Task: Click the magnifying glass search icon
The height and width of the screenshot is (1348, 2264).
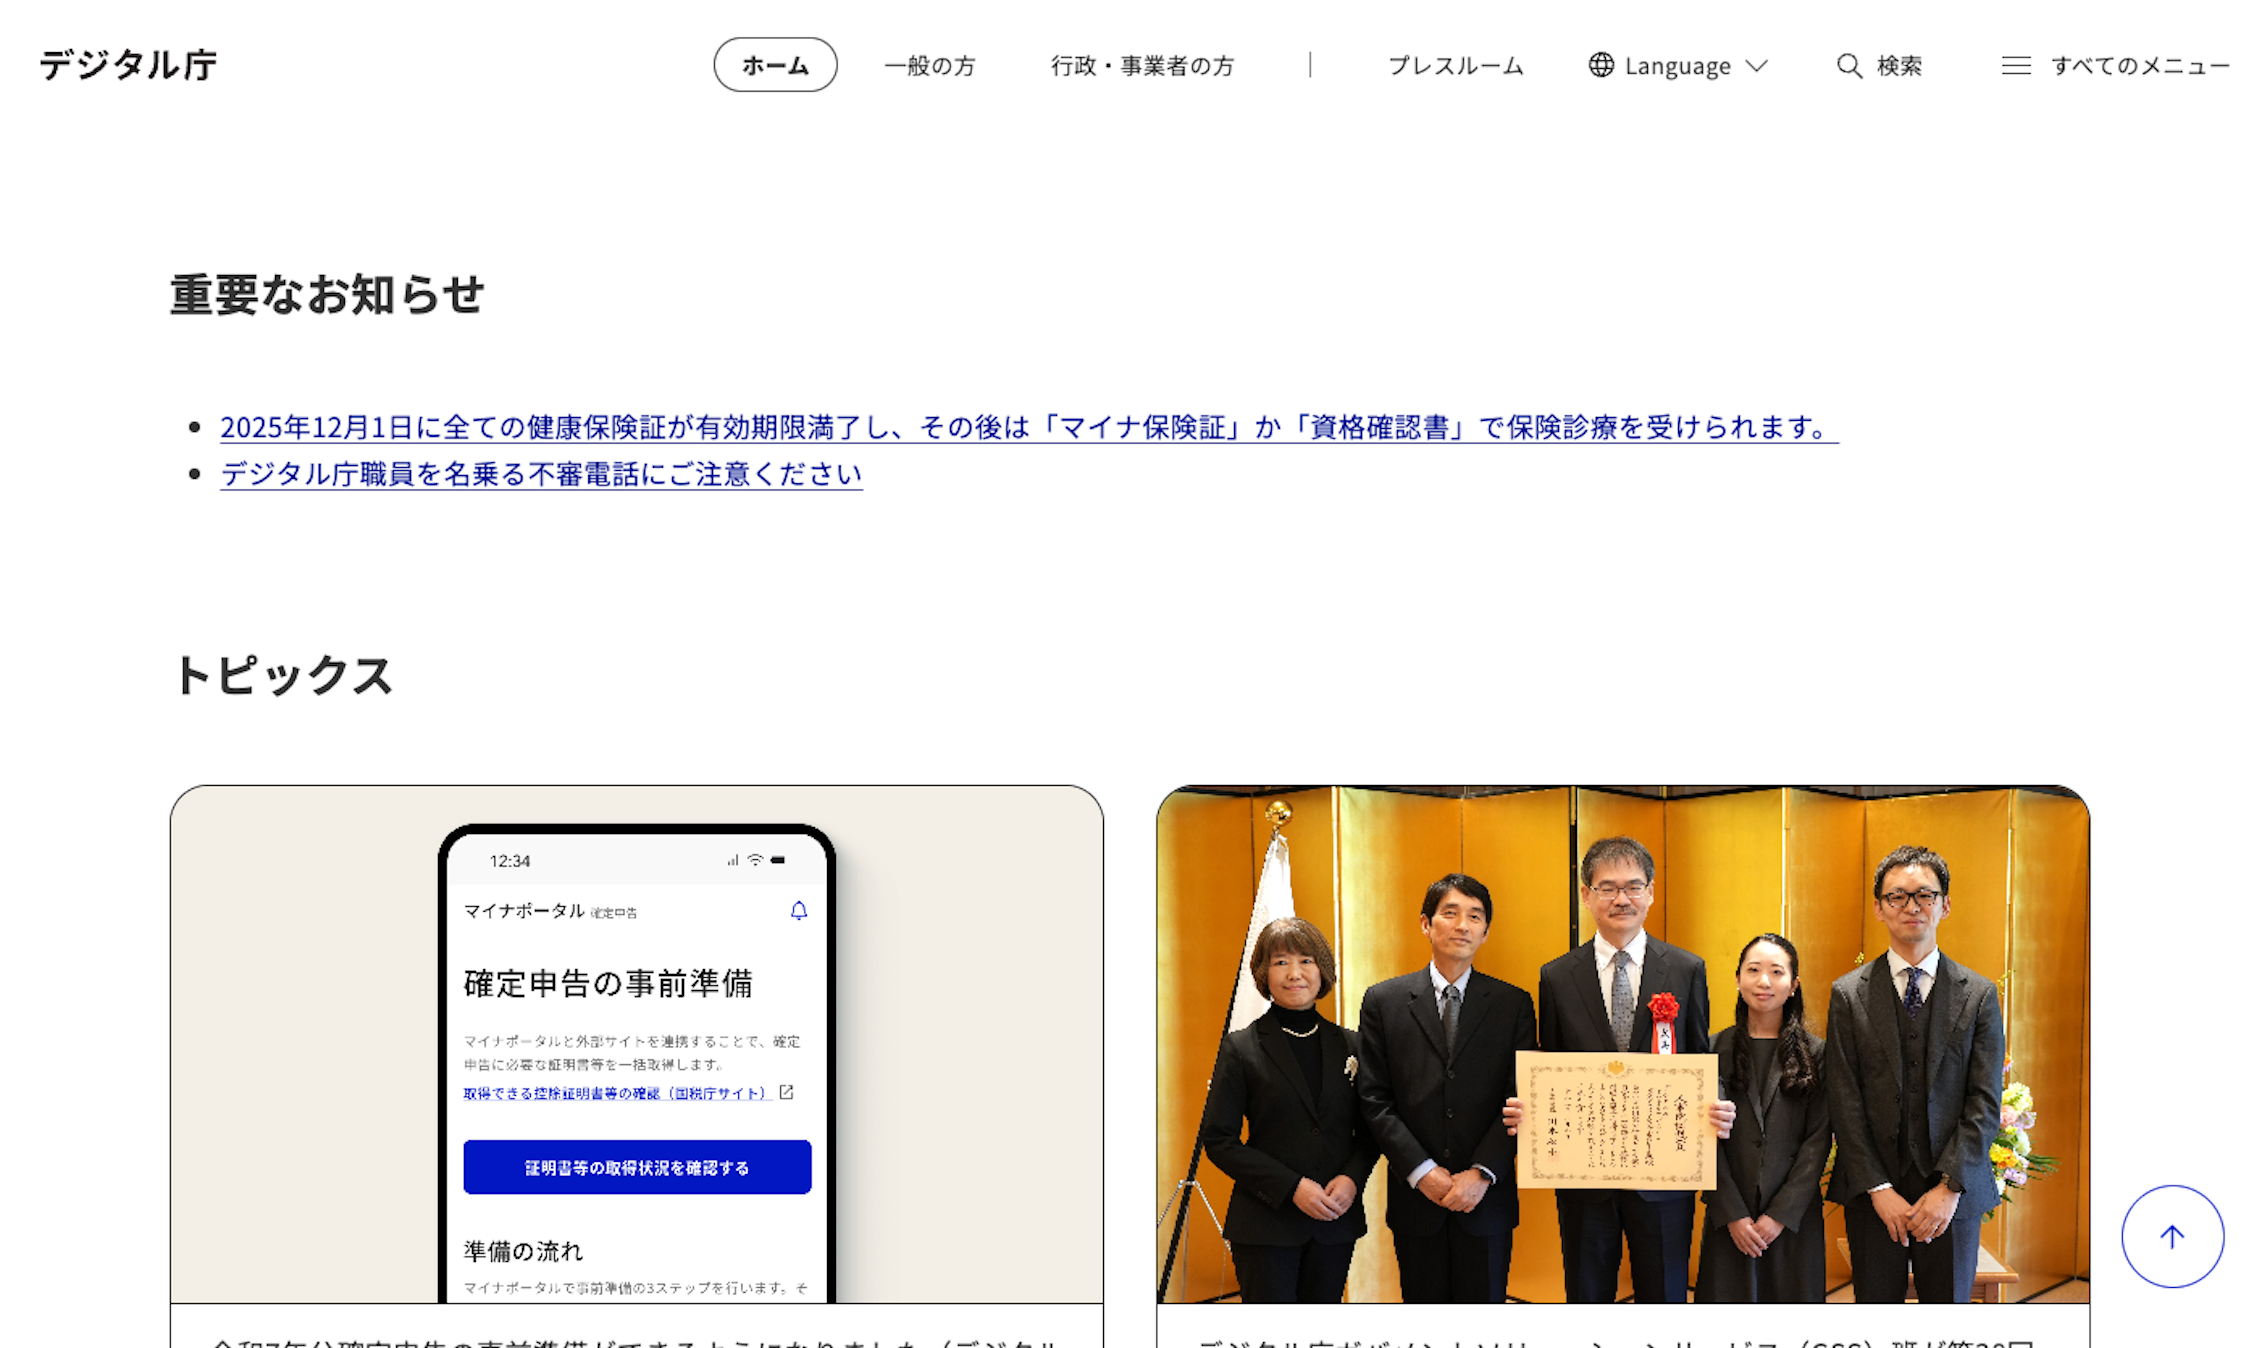Action: point(1849,66)
